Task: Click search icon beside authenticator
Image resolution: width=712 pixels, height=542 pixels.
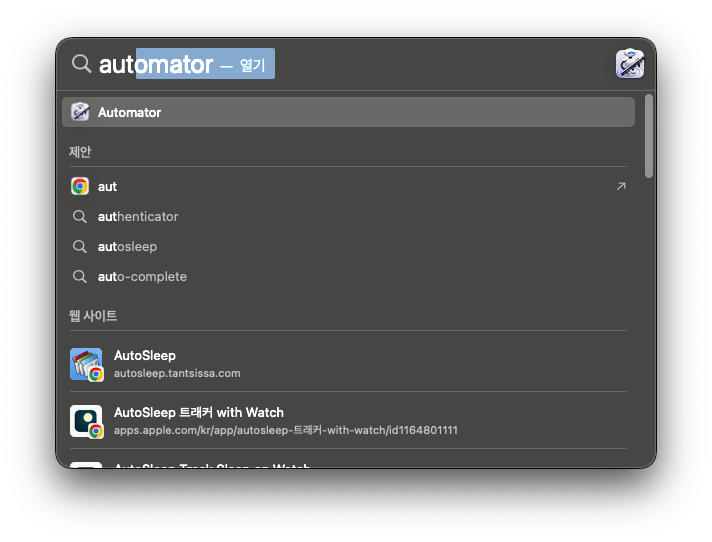Action: pyautogui.click(x=80, y=217)
